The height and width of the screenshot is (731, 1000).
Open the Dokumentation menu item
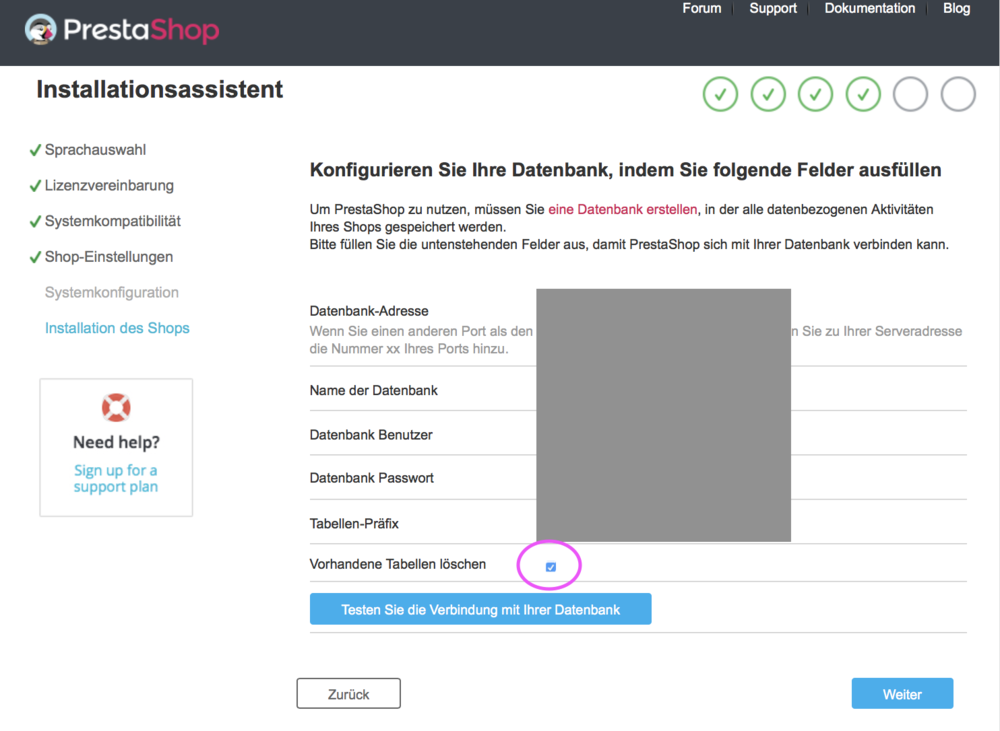pyautogui.click(x=870, y=8)
